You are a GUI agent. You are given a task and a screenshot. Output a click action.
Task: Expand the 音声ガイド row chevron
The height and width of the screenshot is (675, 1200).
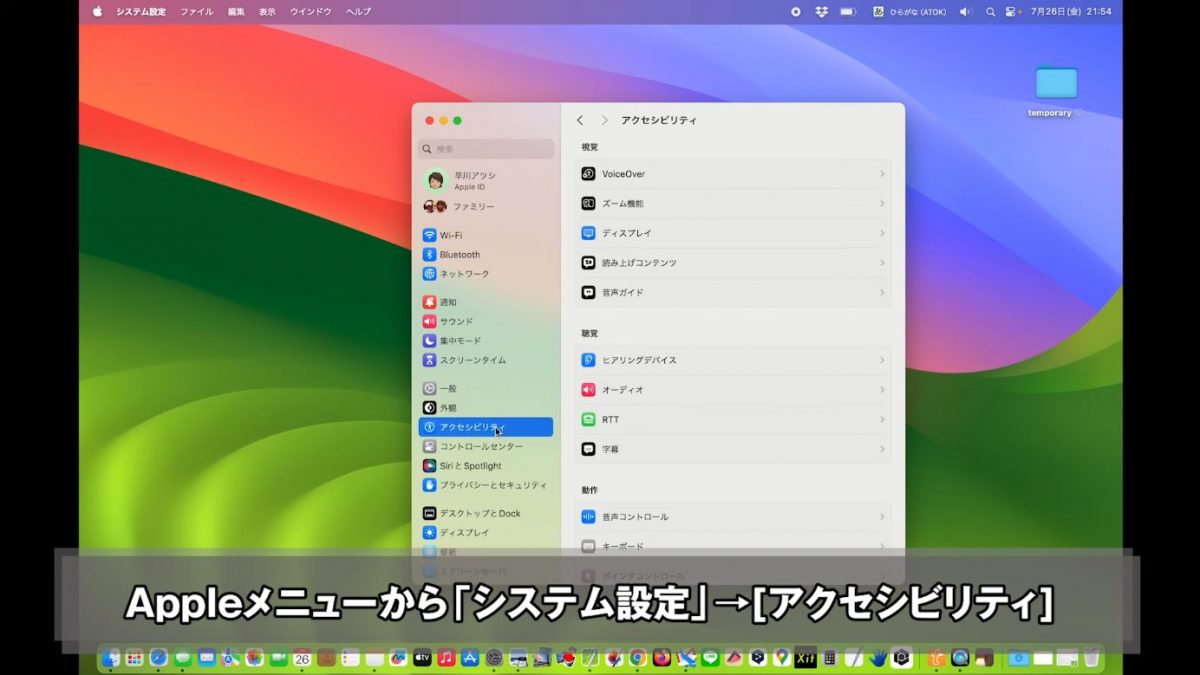882,292
